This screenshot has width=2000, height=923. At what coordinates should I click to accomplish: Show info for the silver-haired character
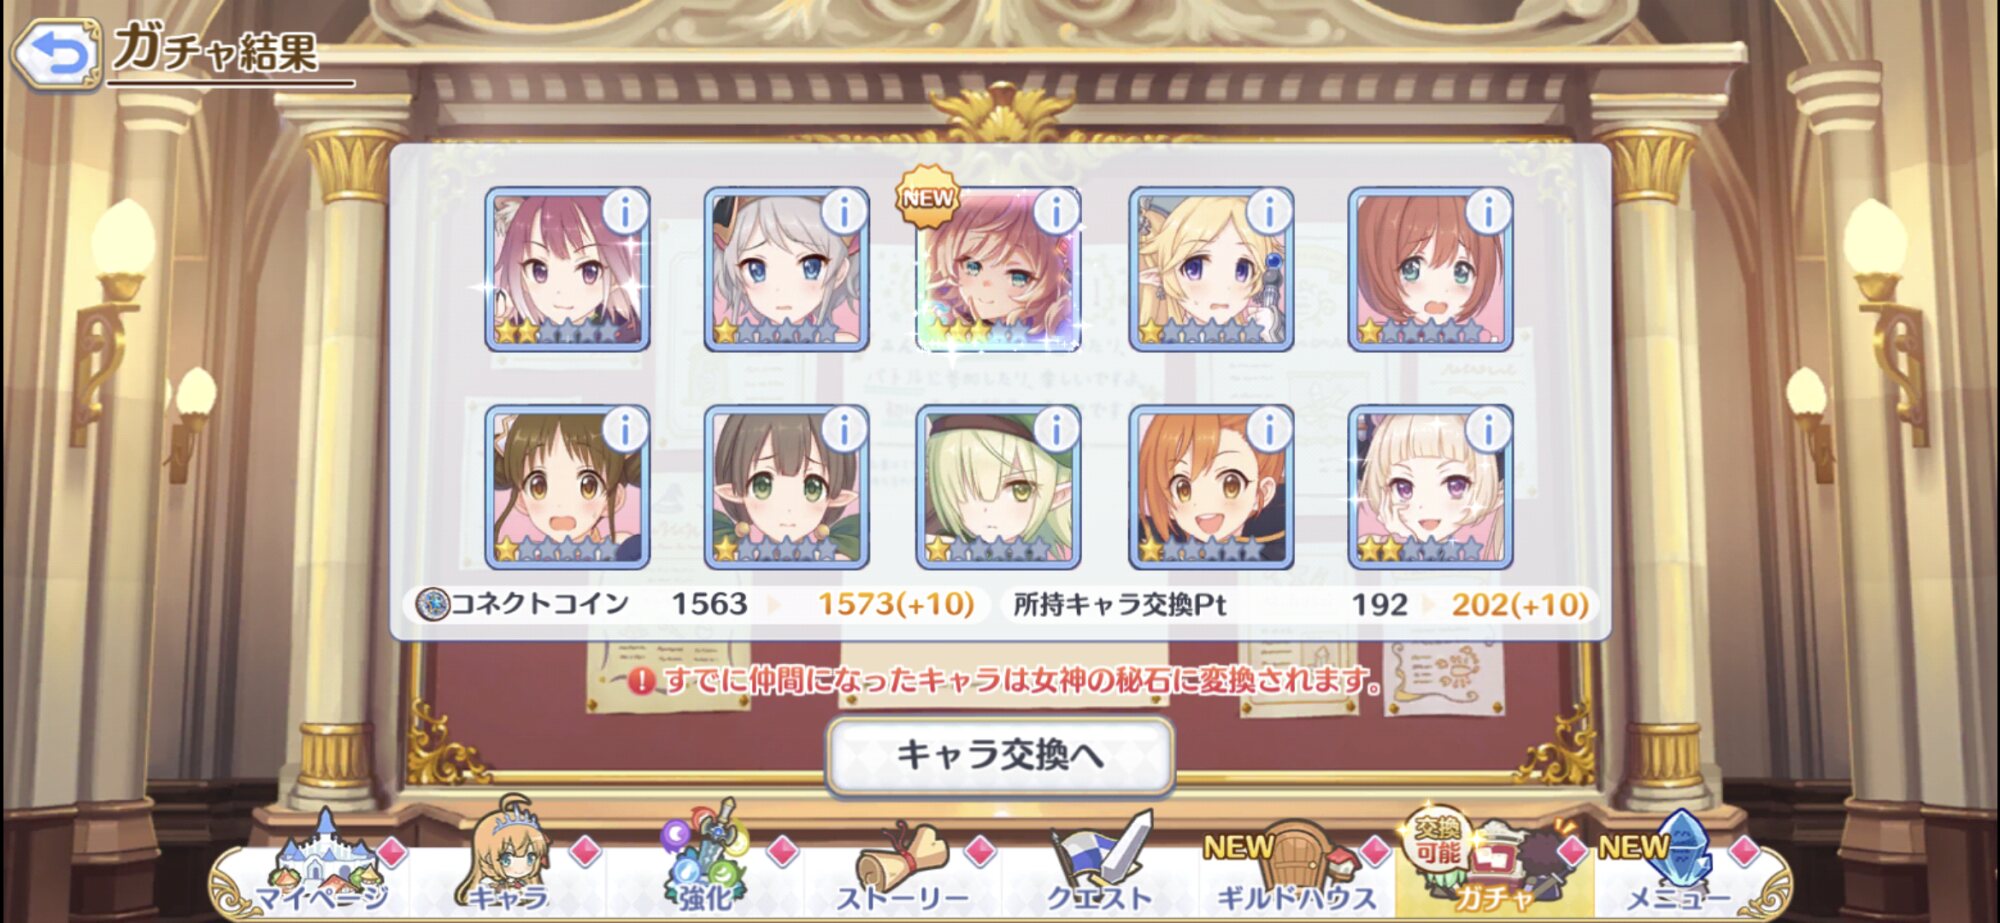pyautogui.click(x=844, y=211)
